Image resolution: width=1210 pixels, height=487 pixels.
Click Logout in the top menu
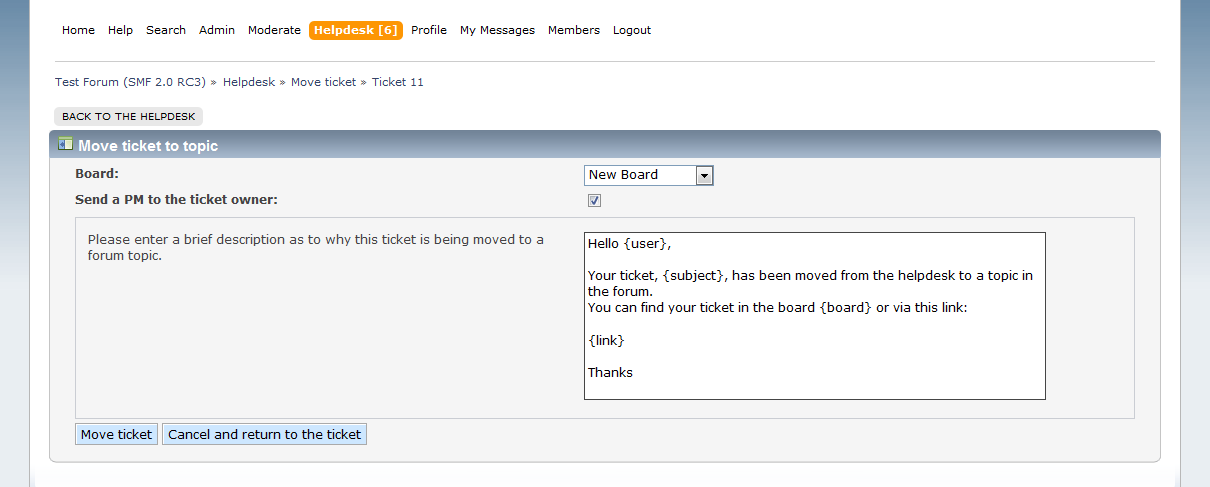632,30
